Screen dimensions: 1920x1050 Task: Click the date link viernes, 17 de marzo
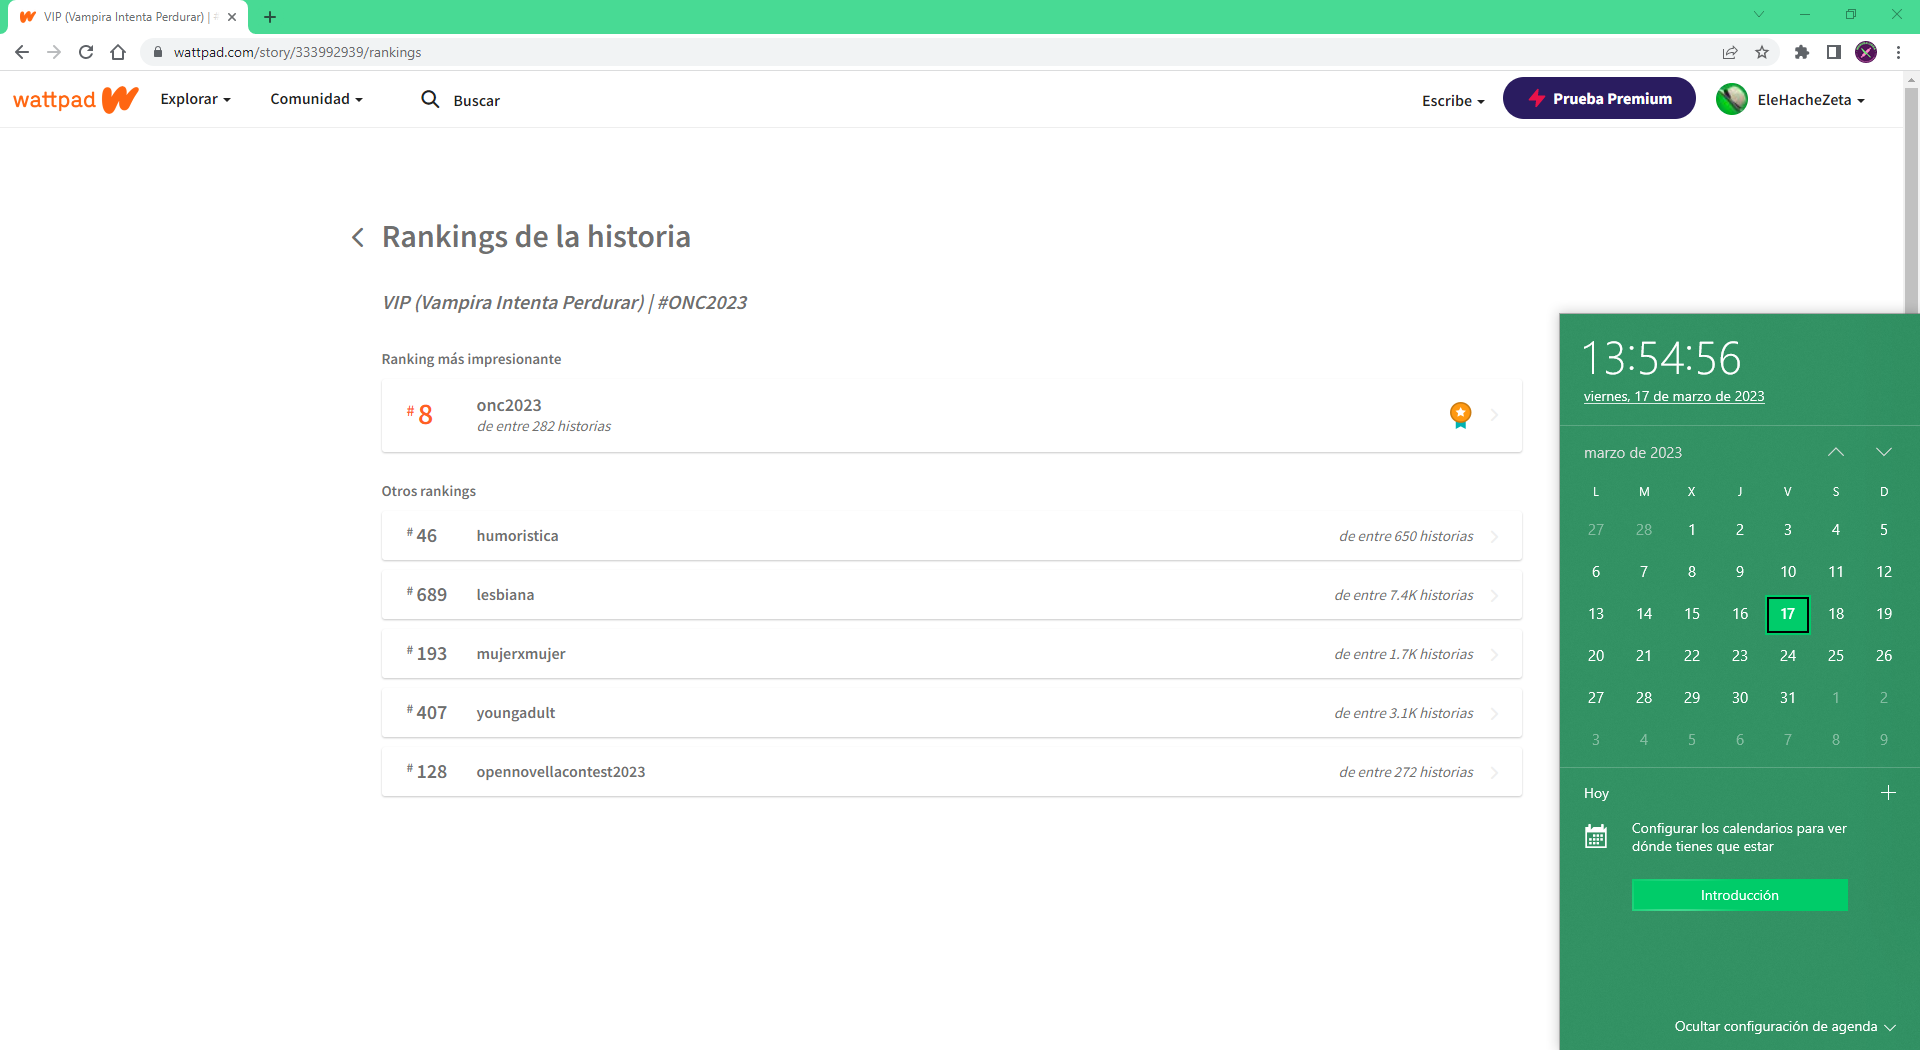1674,396
